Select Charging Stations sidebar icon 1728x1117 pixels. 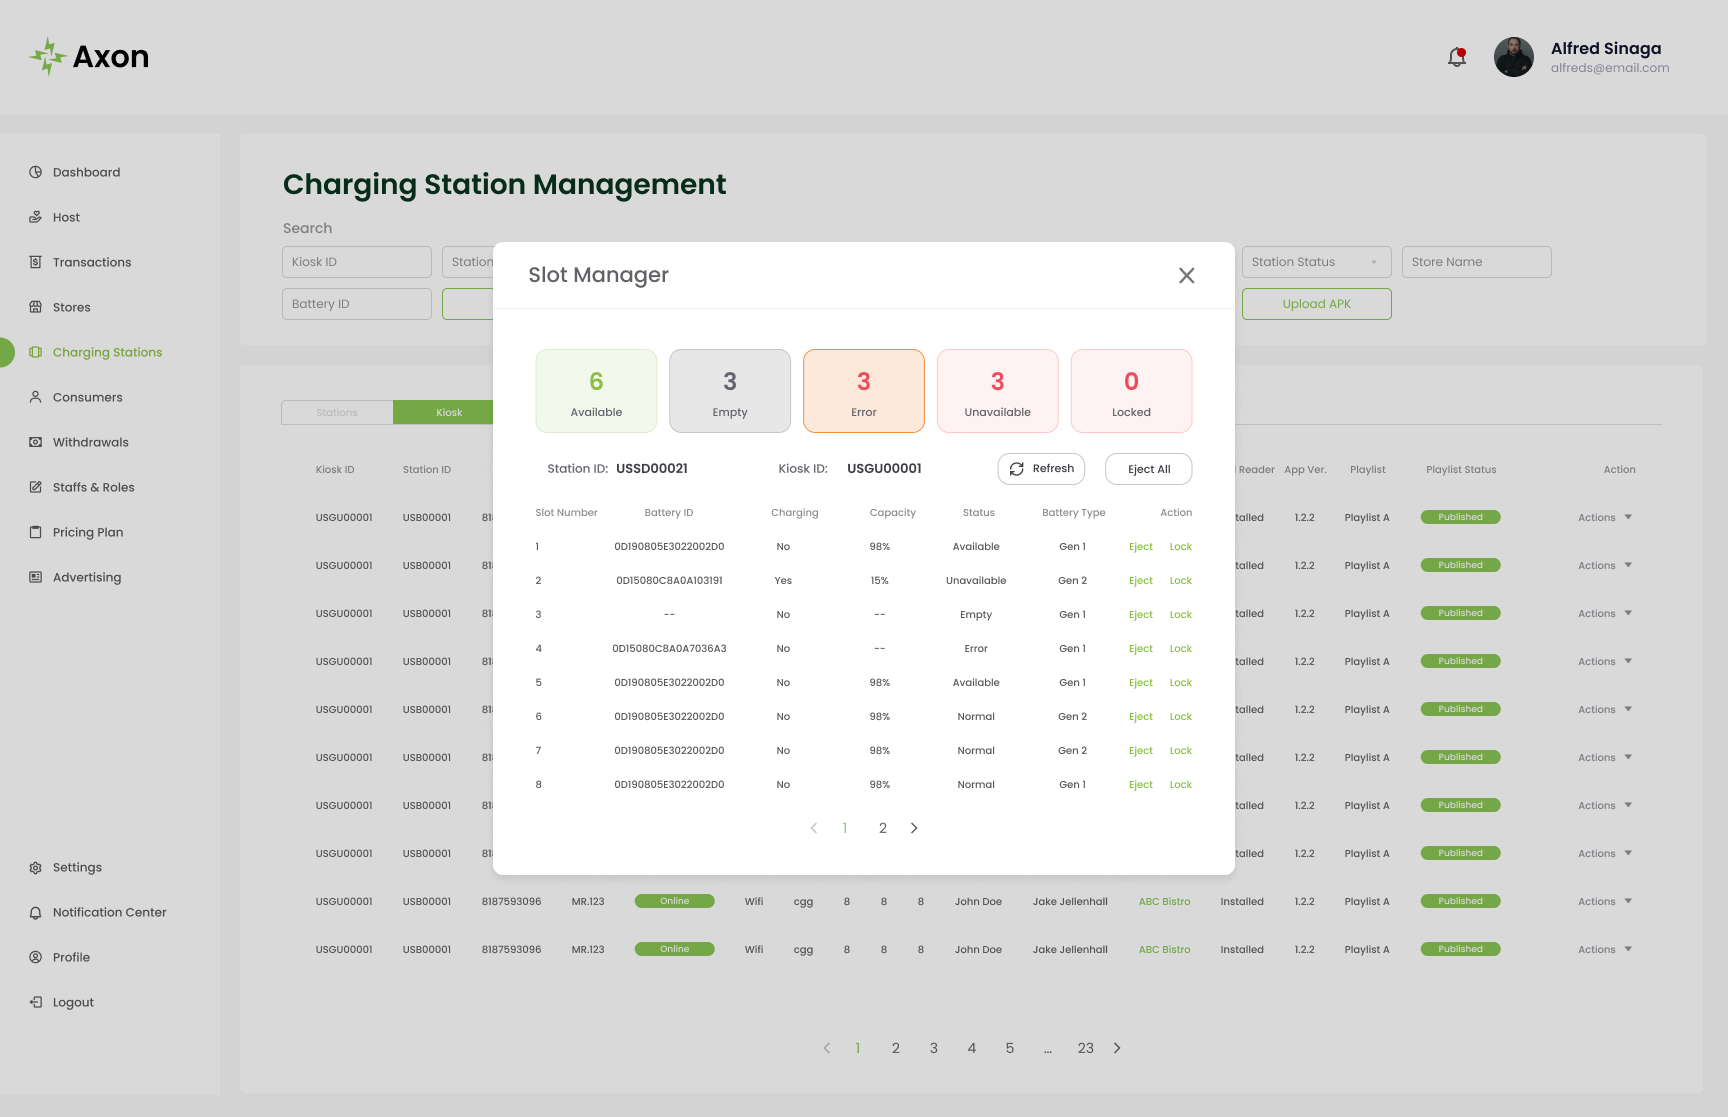coord(35,352)
